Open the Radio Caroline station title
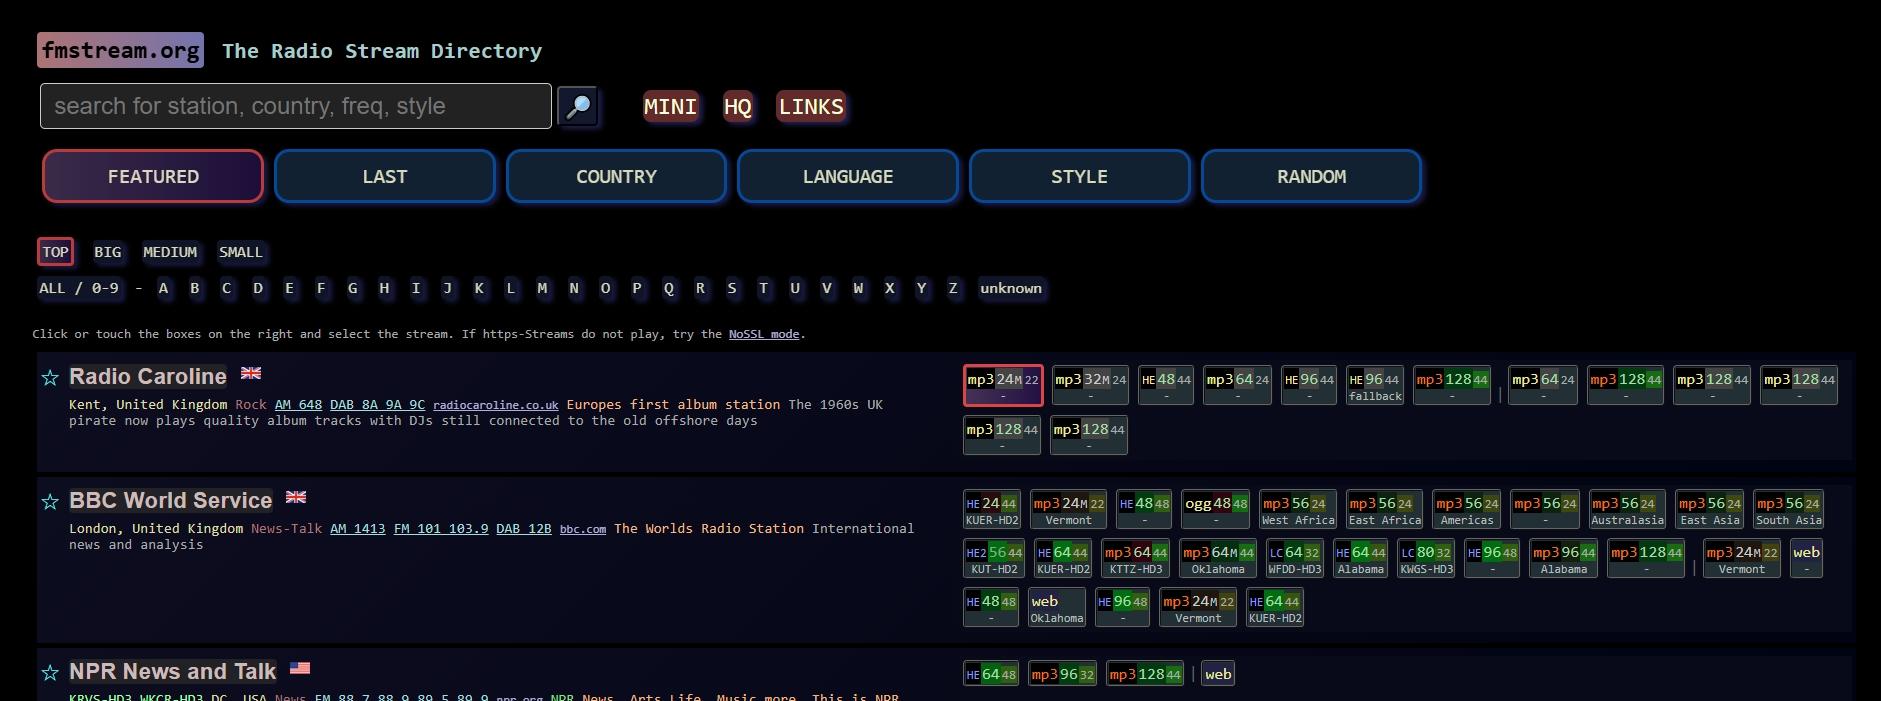1881x701 pixels. (148, 377)
